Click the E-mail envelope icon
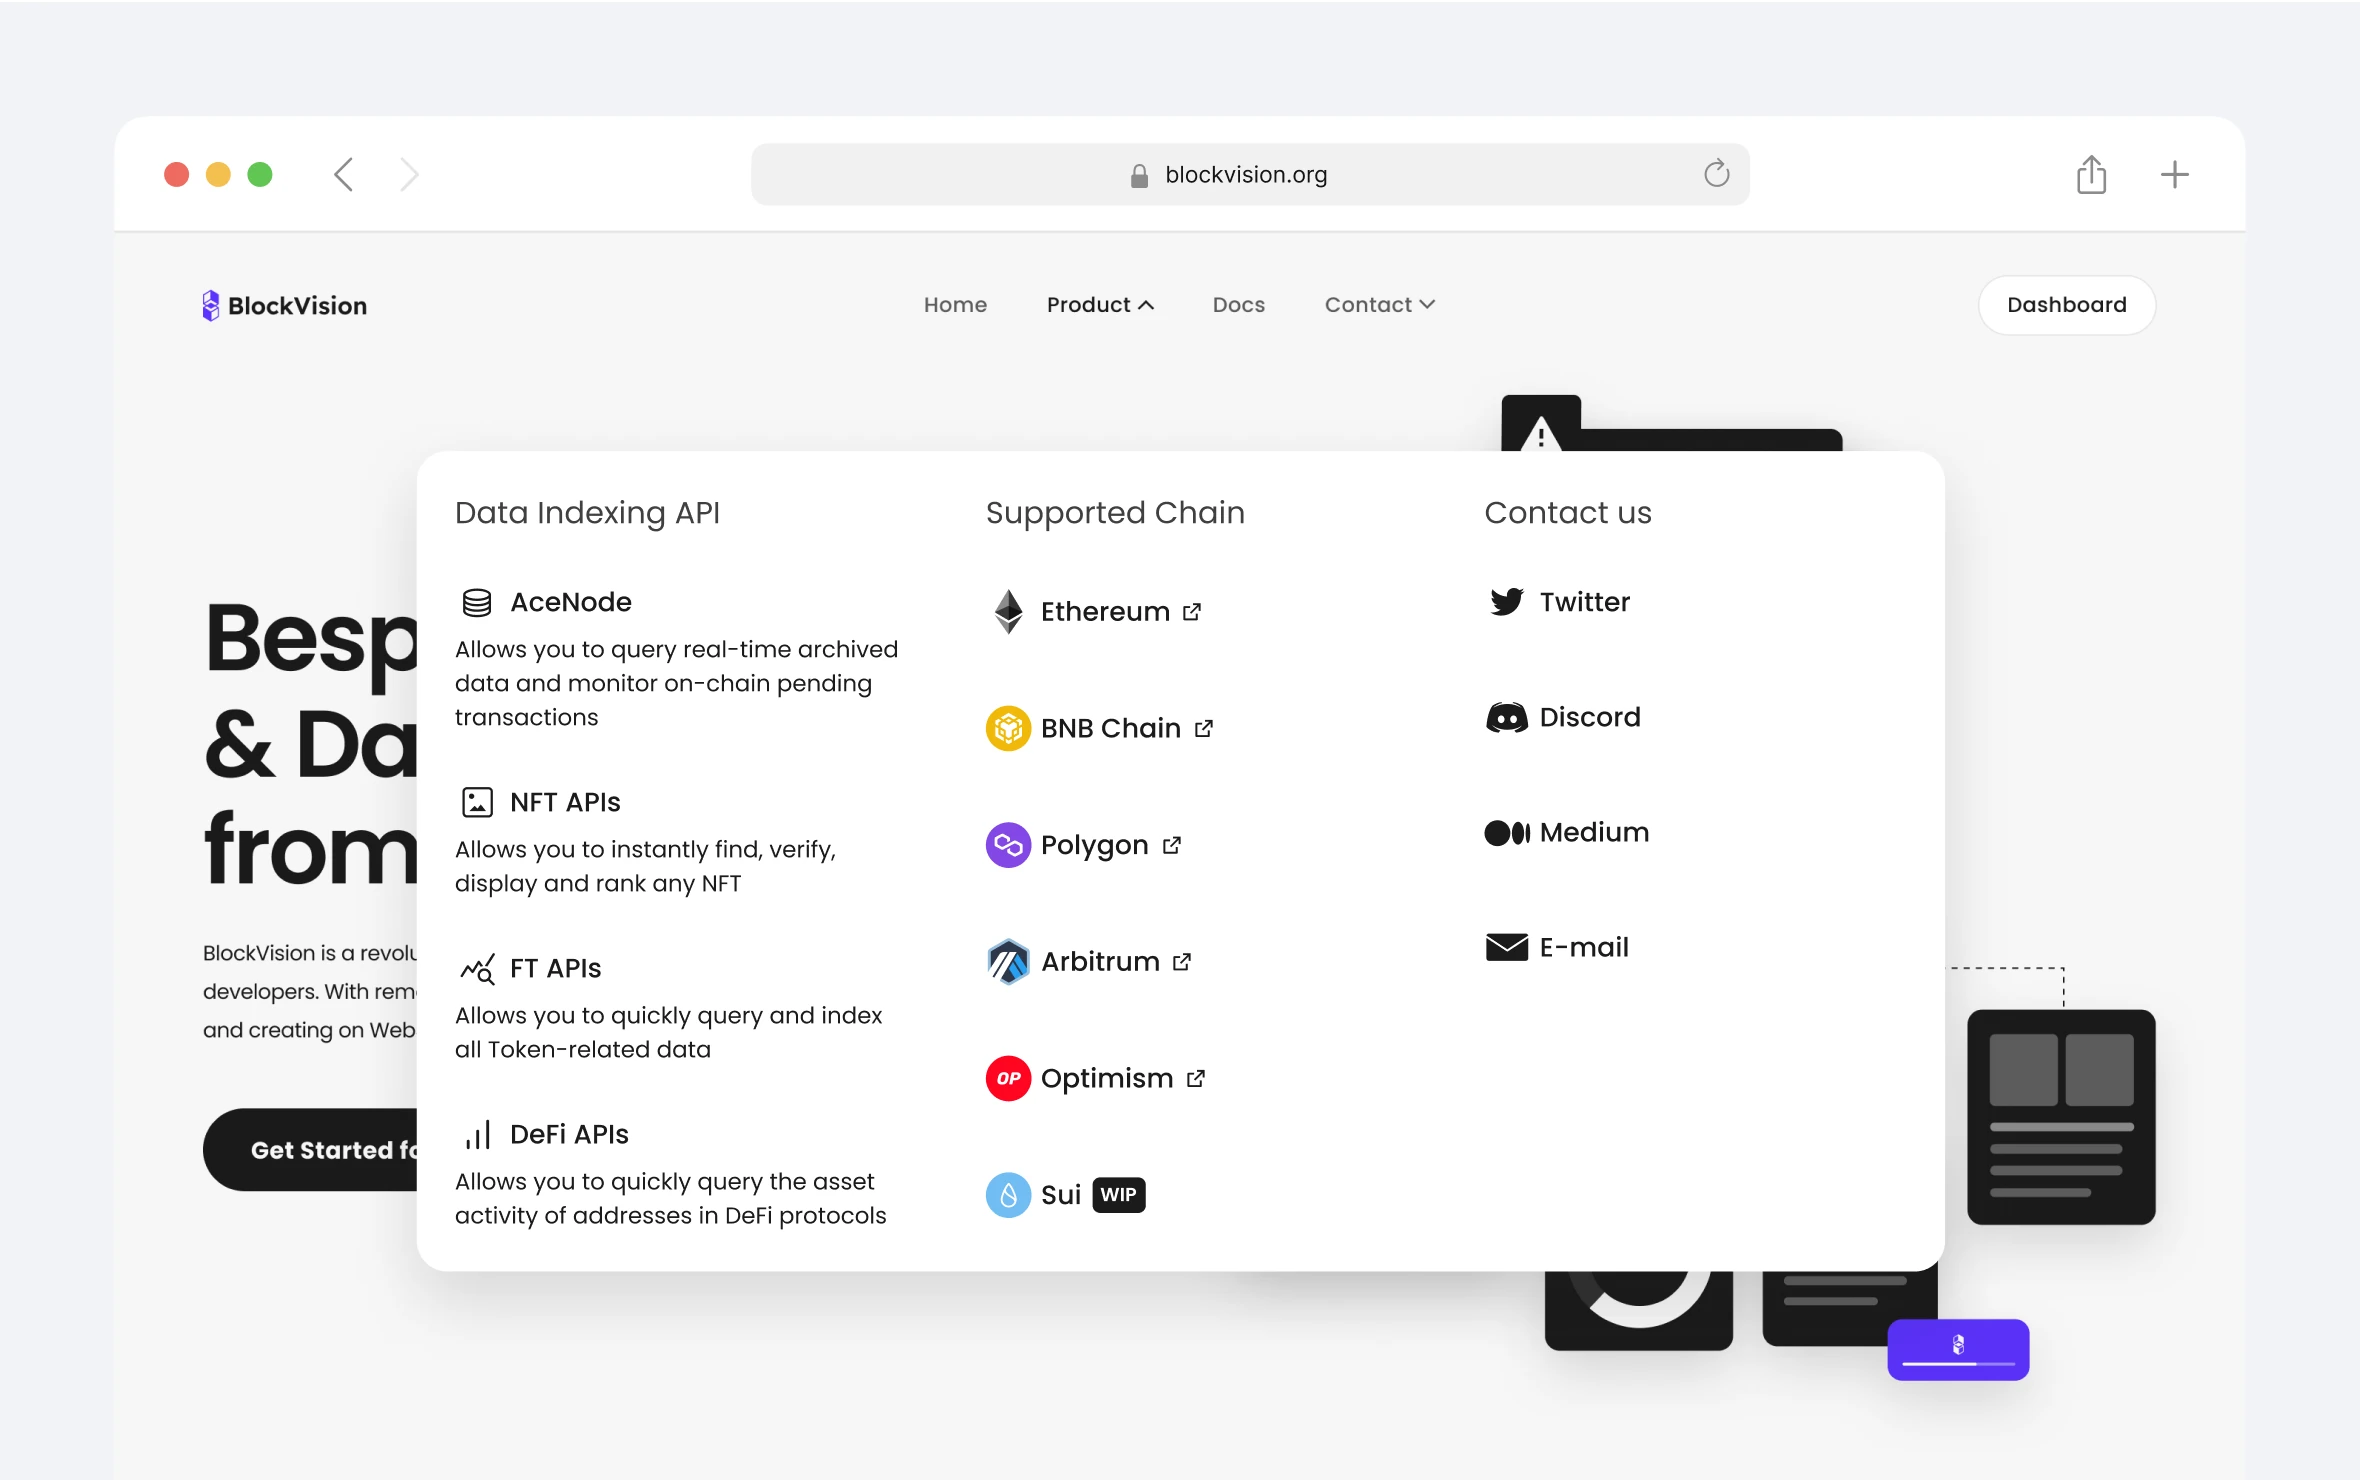The width and height of the screenshot is (2360, 1480). pos(1506,947)
